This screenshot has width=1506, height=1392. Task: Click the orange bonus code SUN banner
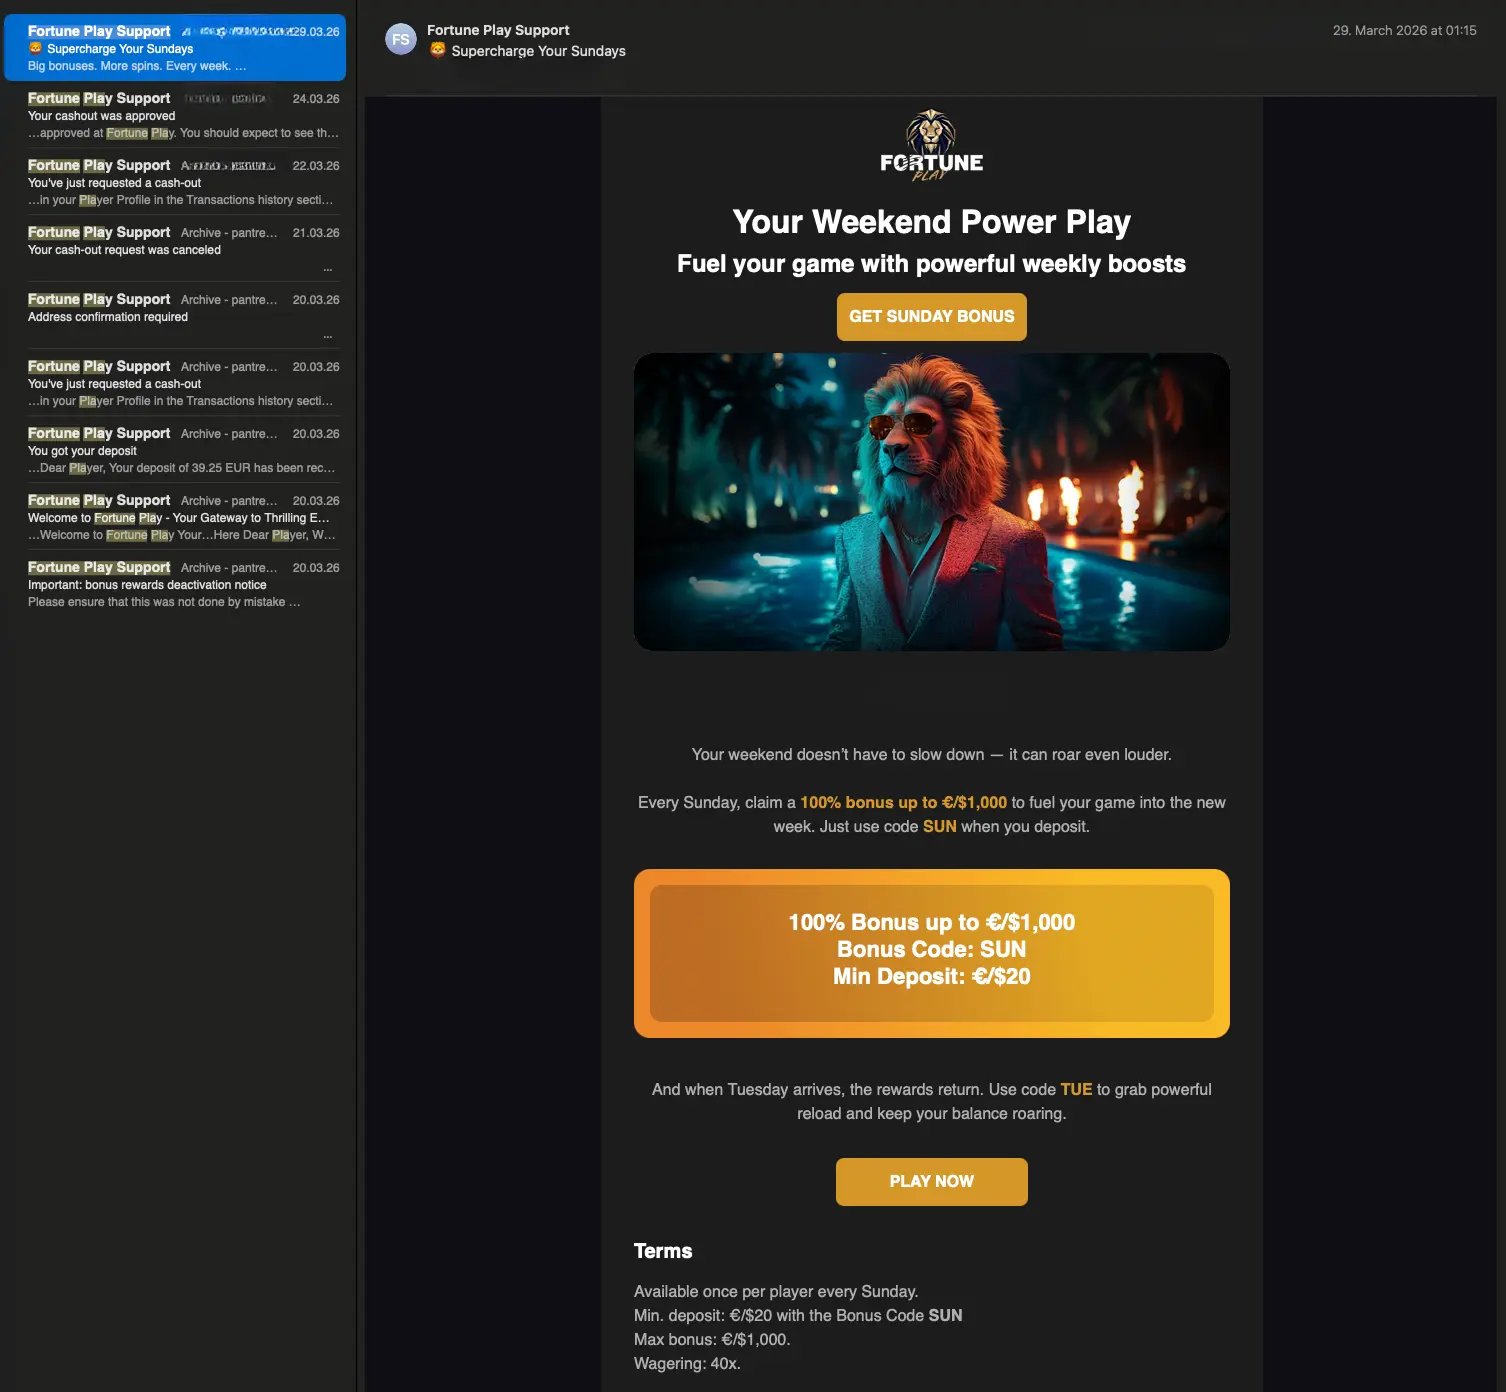[x=931, y=953]
